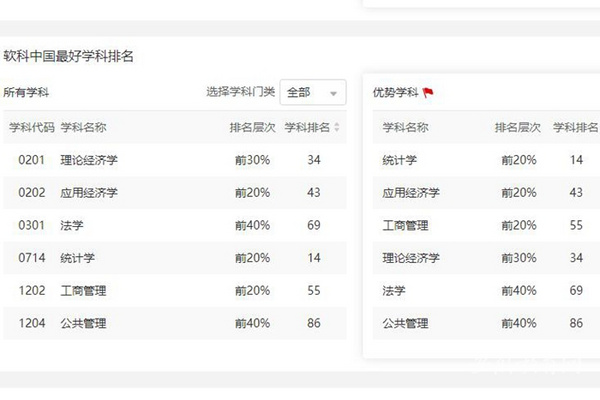
Task: Open the 全部 subject category dropdown
Action: point(313,92)
